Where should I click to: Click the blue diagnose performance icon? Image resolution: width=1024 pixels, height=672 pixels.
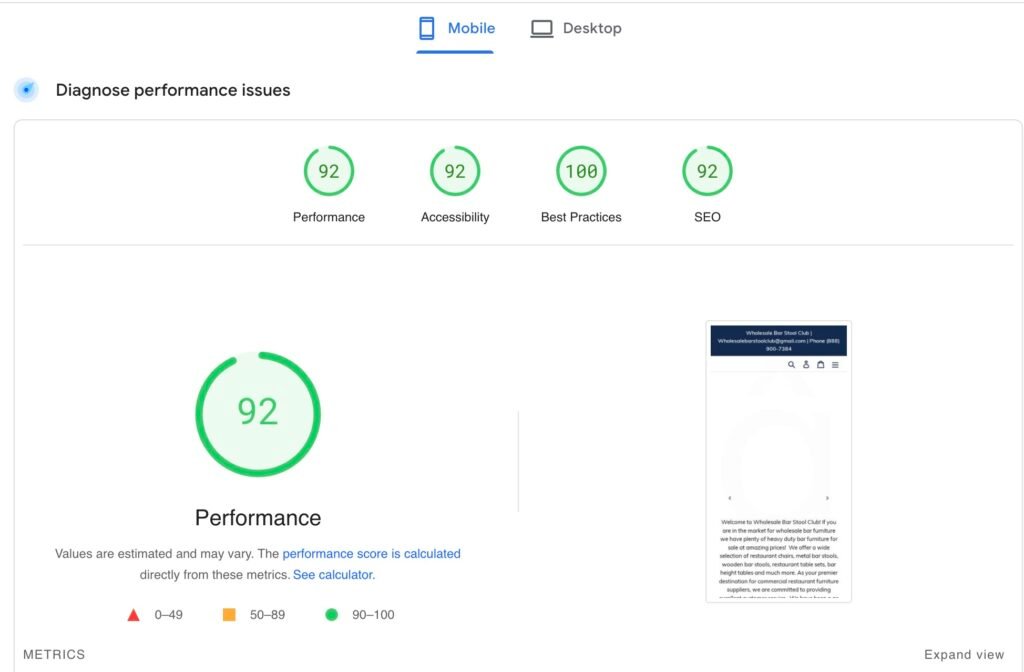pos(27,90)
